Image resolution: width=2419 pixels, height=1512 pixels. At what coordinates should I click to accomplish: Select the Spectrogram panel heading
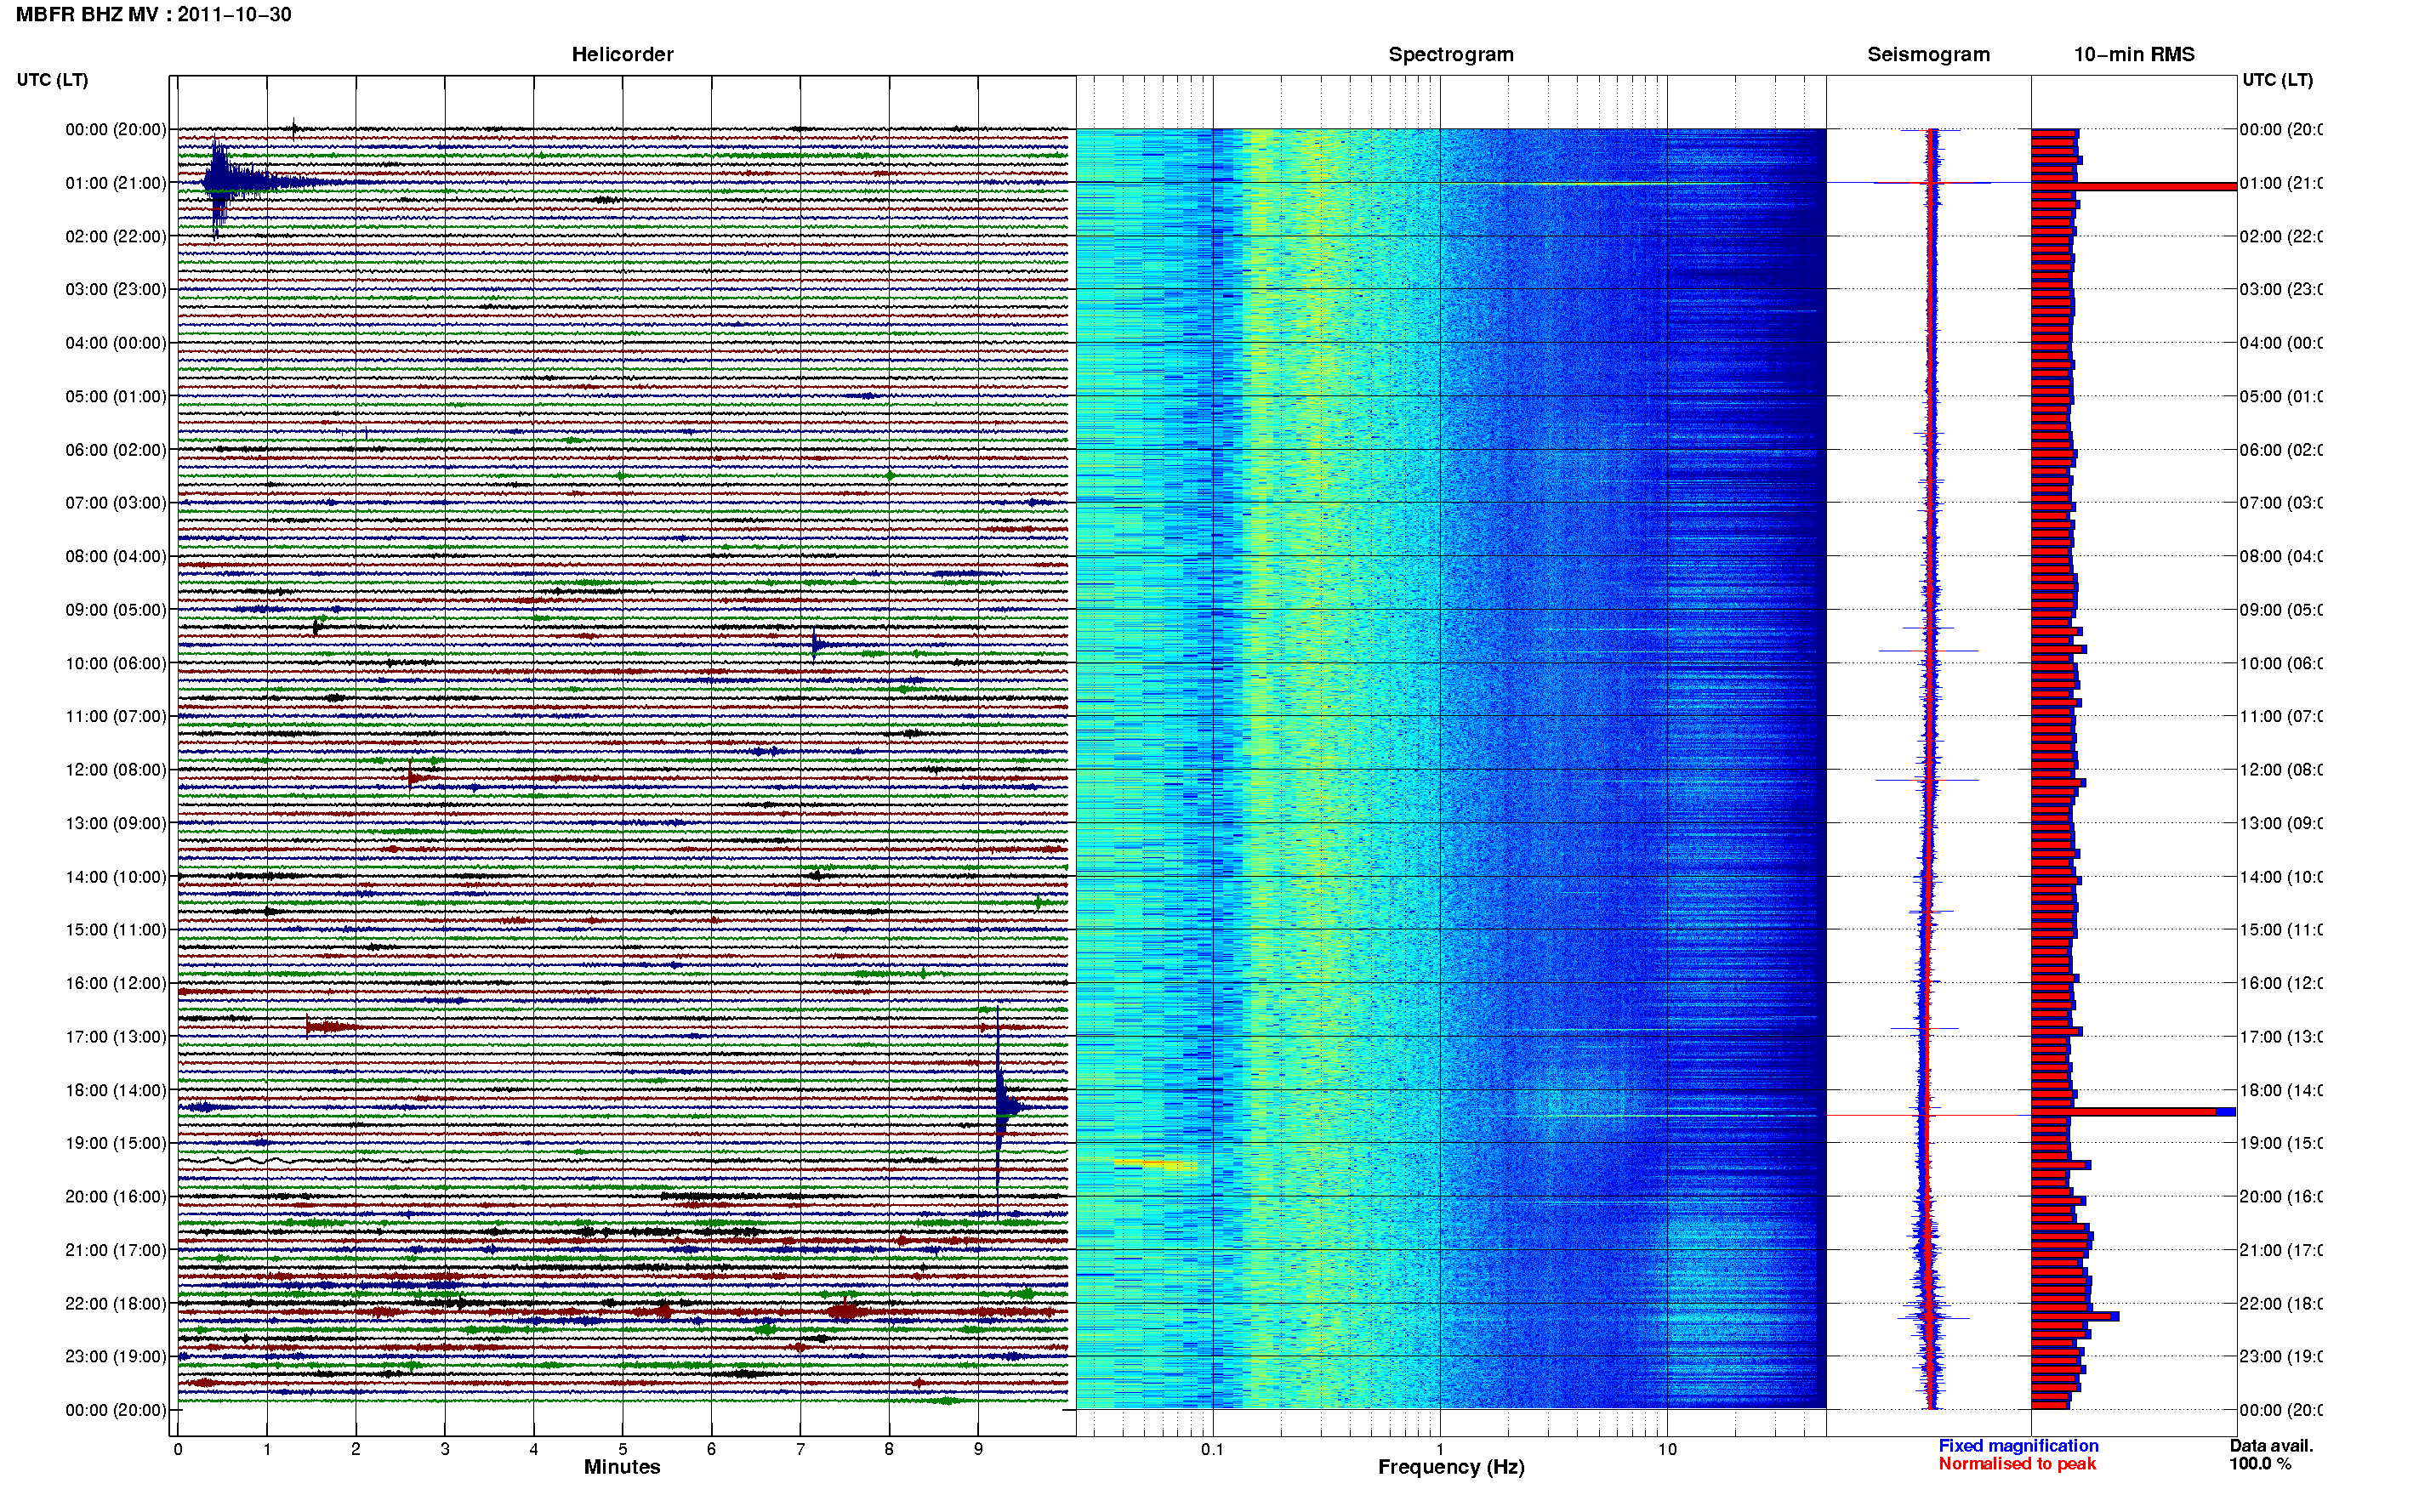(x=1451, y=55)
